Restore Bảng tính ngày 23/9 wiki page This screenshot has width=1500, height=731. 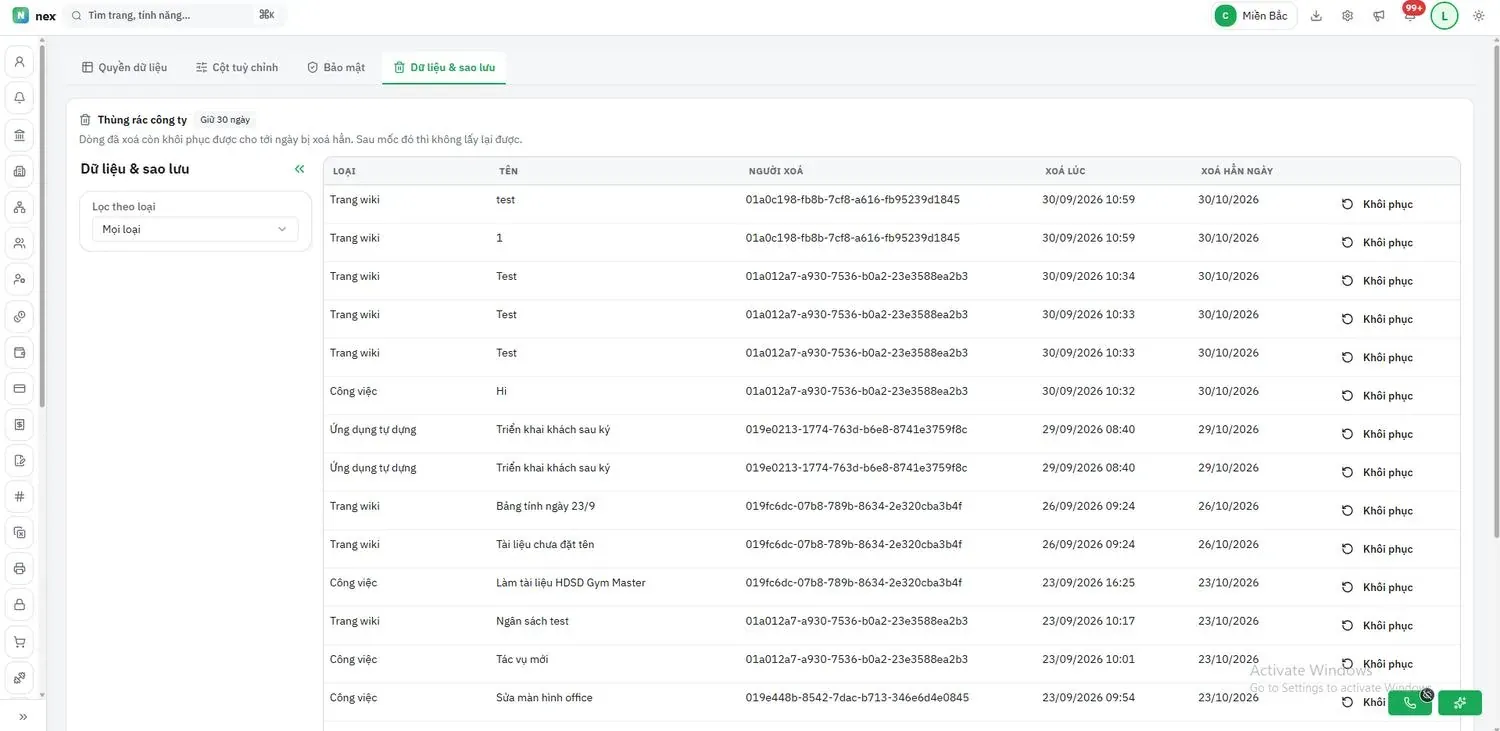point(1377,511)
